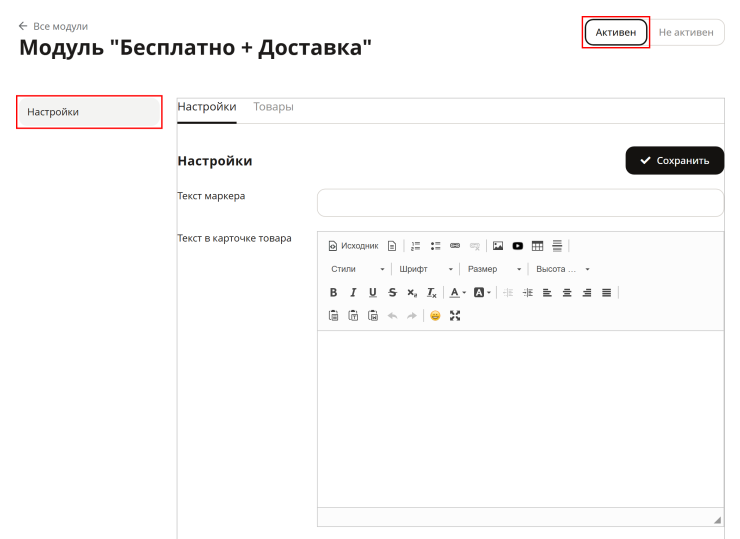Image resolution: width=740 pixels, height=539 pixels.
Task: Insert a numbered list
Action: [415, 246]
